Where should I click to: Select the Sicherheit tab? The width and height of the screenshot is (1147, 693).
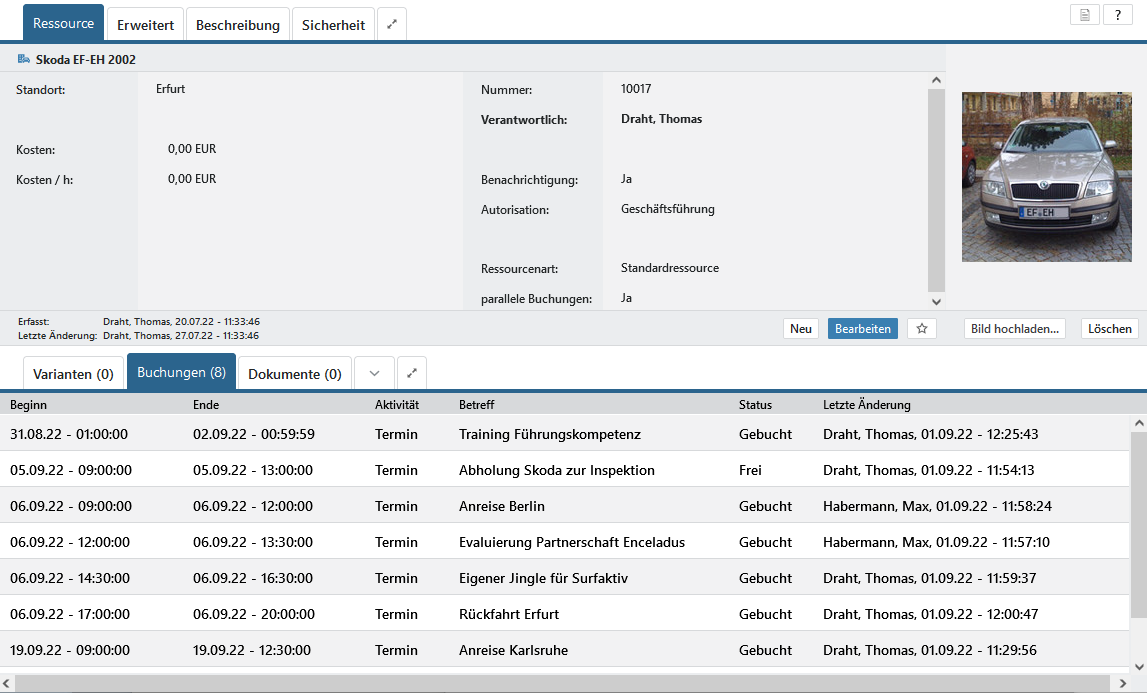(x=333, y=25)
